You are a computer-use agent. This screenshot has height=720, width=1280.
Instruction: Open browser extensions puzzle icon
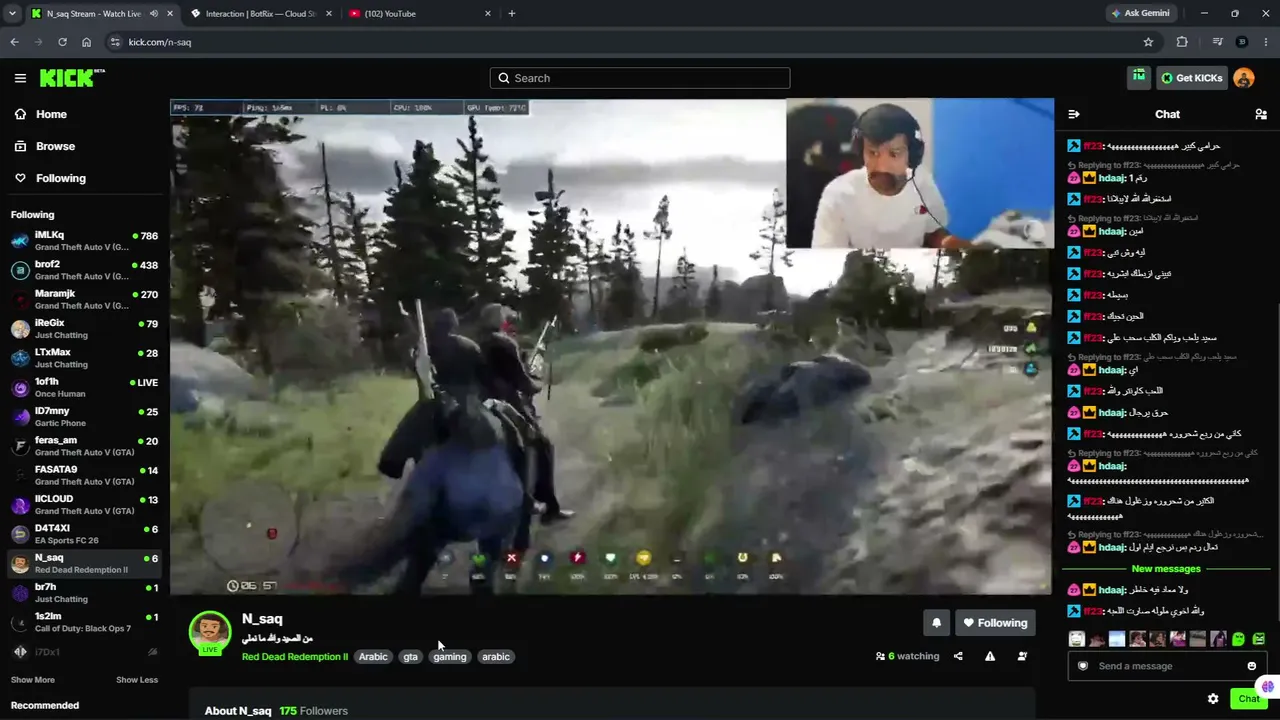1182,42
